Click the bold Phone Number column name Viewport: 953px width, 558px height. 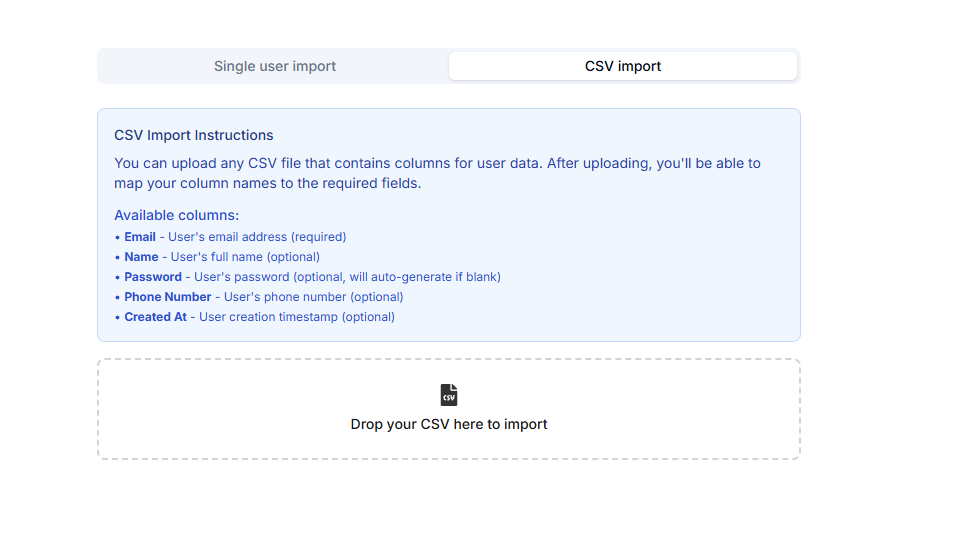168,297
